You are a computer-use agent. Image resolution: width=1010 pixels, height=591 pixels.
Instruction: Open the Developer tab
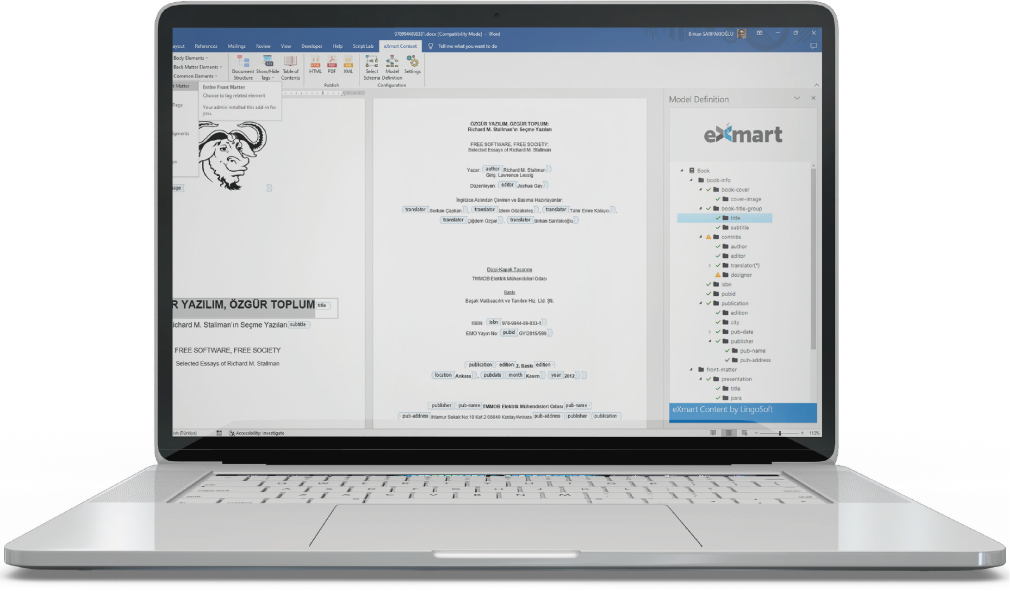tap(312, 46)
